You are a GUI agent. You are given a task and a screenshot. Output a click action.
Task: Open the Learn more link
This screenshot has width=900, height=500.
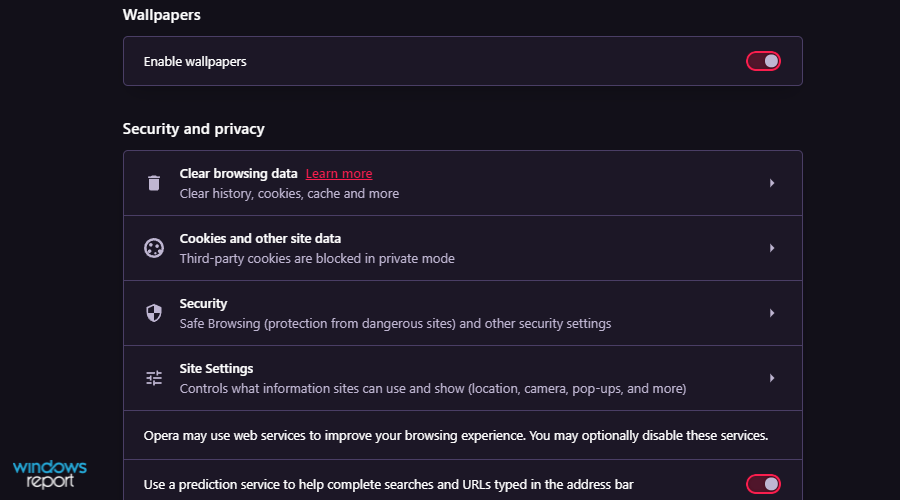[339, 173]
